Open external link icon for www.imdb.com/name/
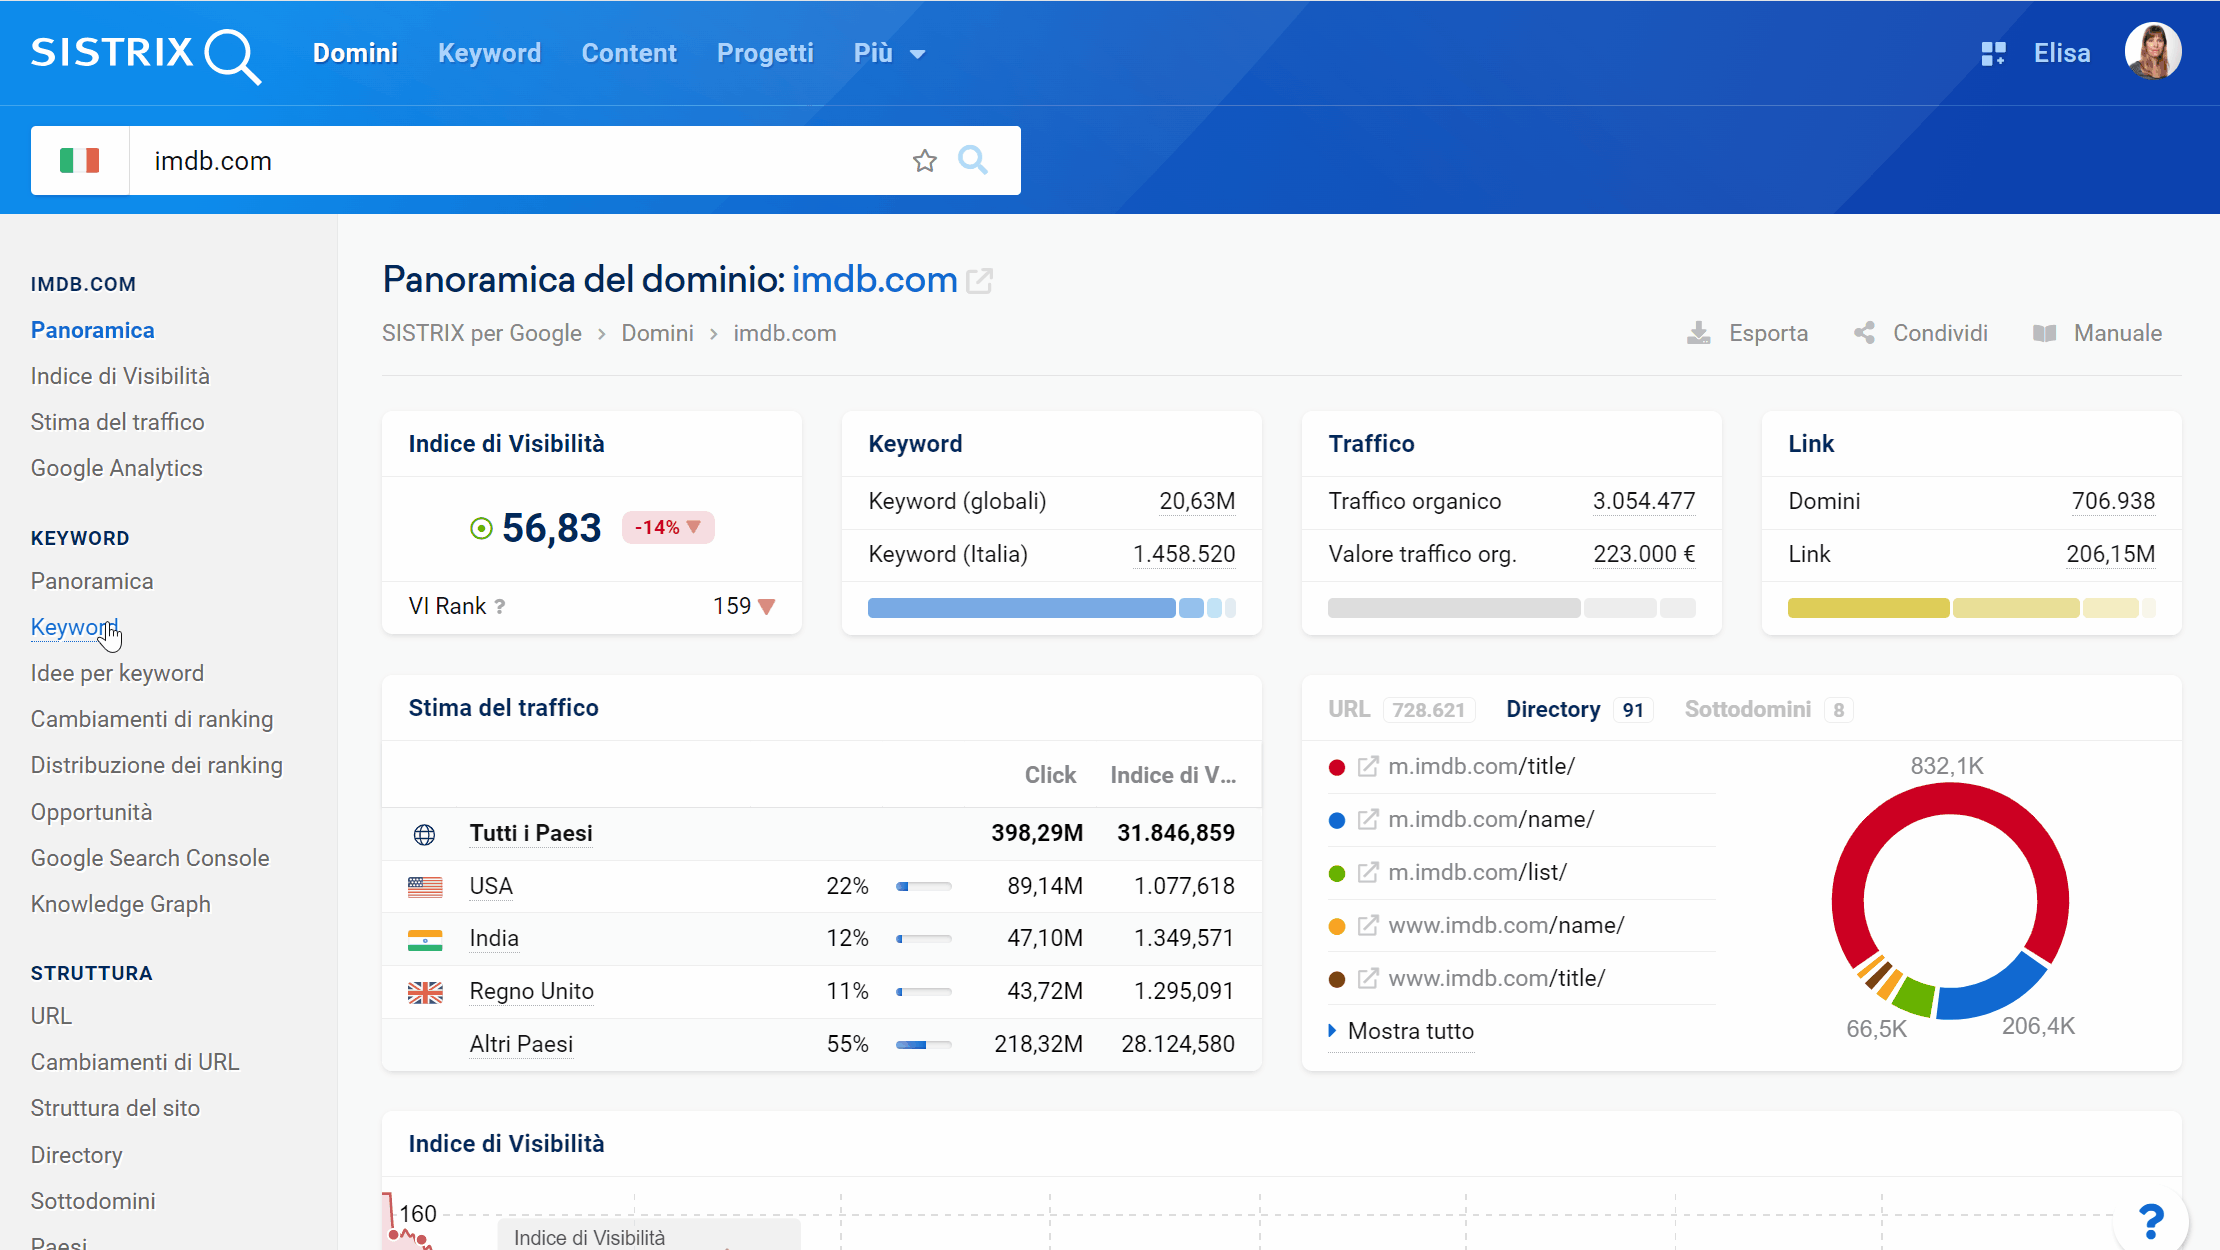 point(1368,926)
